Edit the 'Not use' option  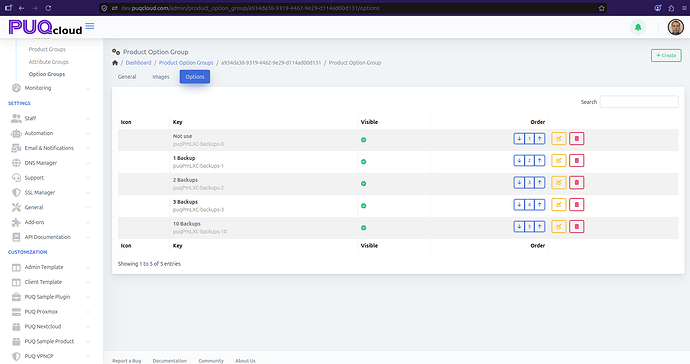tap(558, 139)
